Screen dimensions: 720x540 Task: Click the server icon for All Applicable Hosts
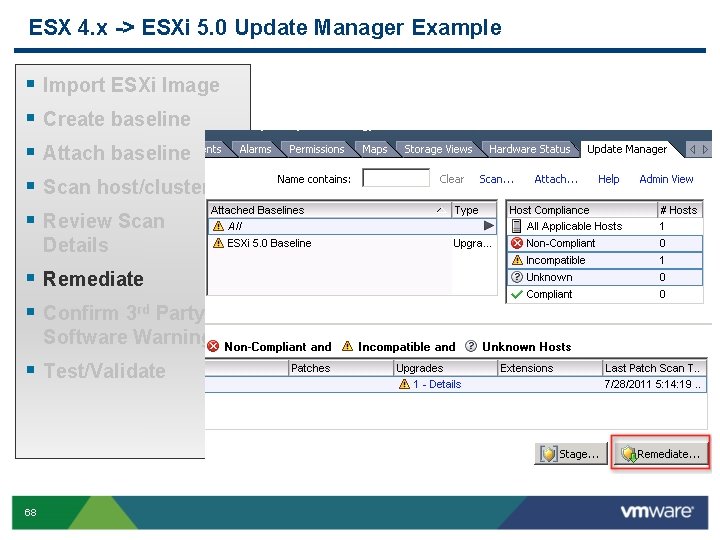tap(517, 226)
